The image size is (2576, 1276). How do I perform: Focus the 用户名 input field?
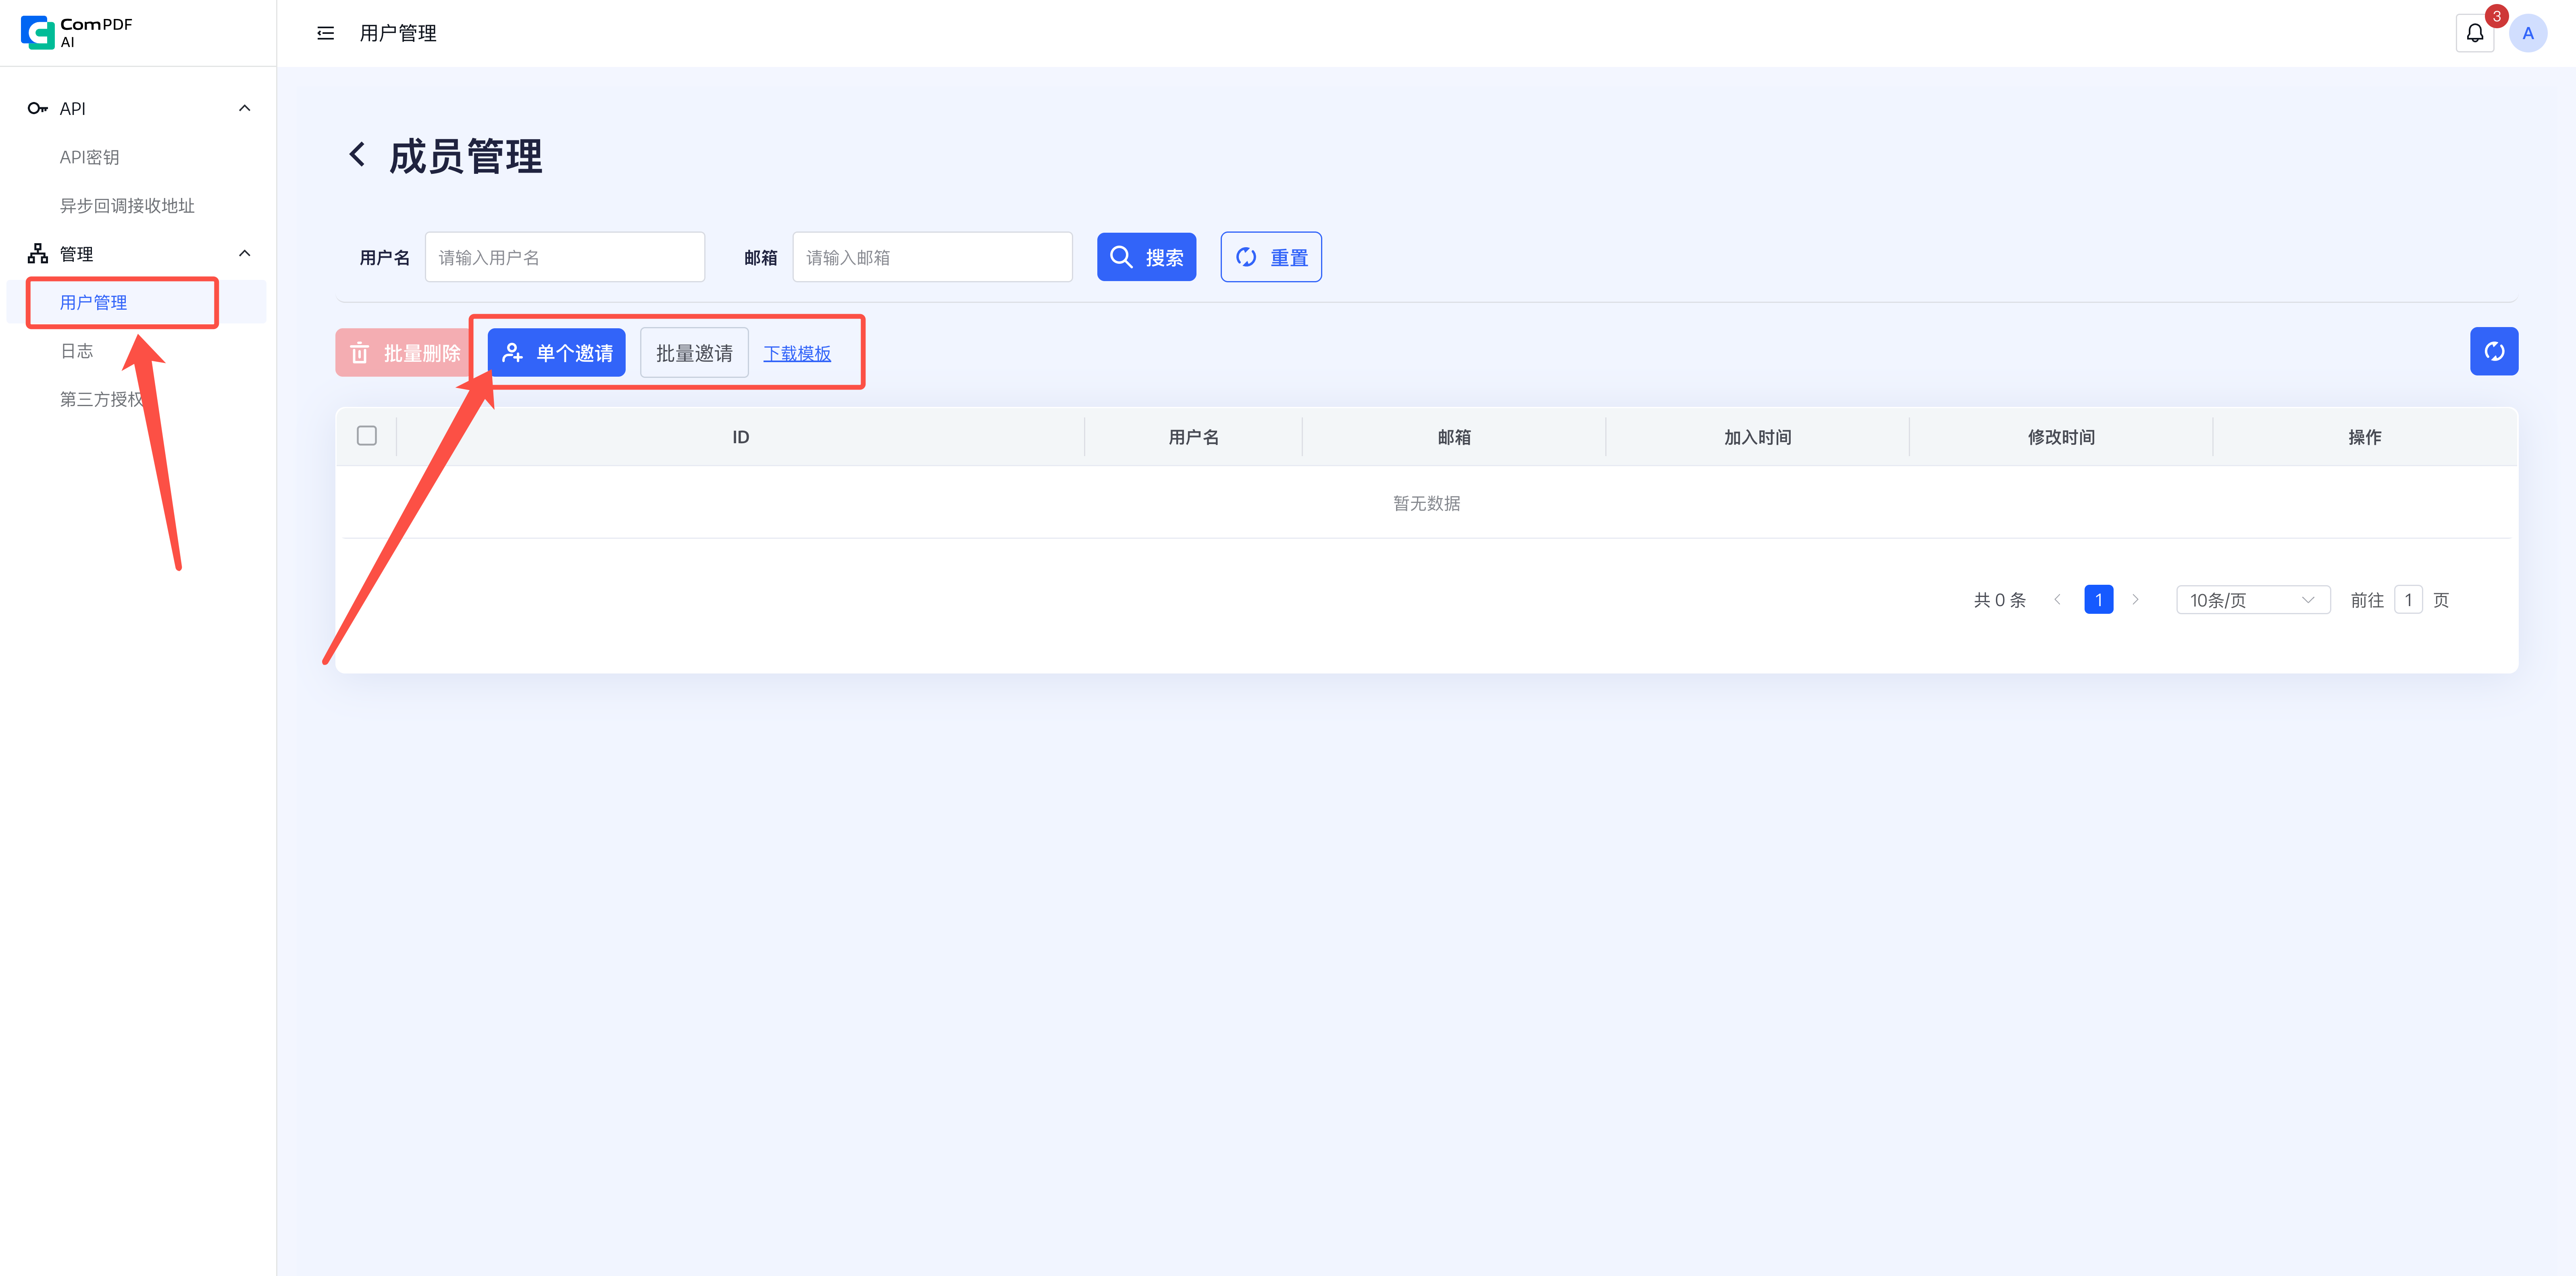[x=565, y=257]
